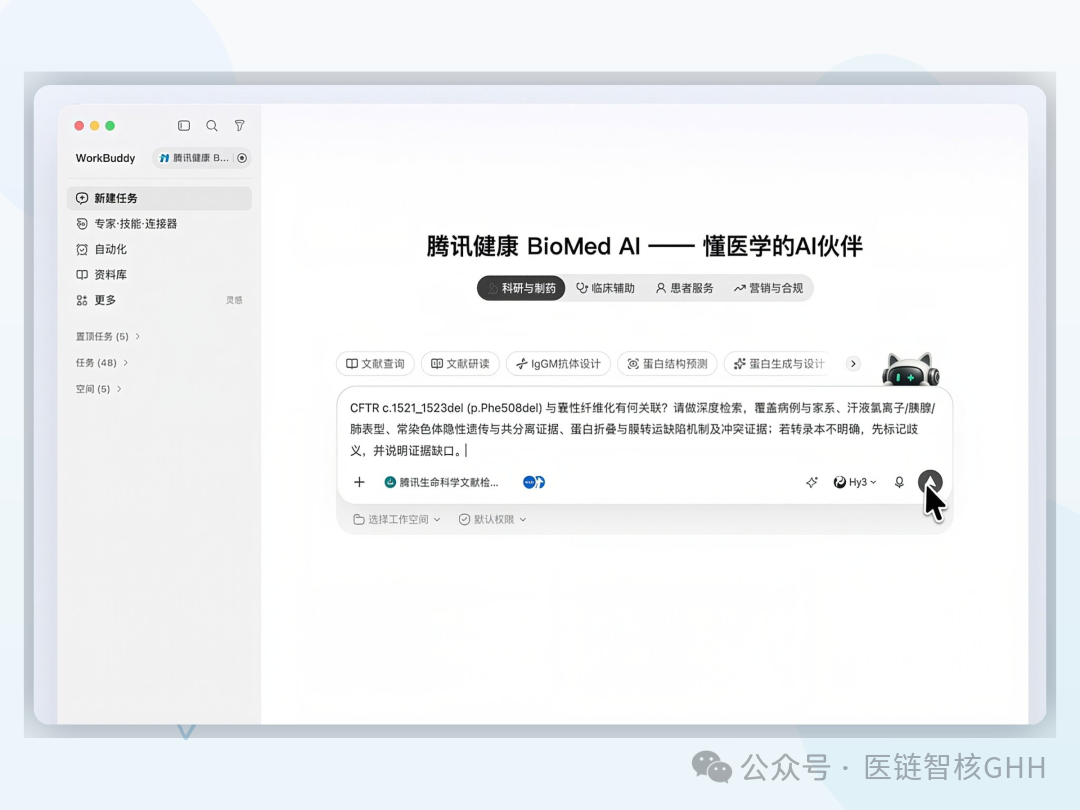1080x810 pixels.
Task: Click the WorkBuddy app title
Action: coord(105,158)
